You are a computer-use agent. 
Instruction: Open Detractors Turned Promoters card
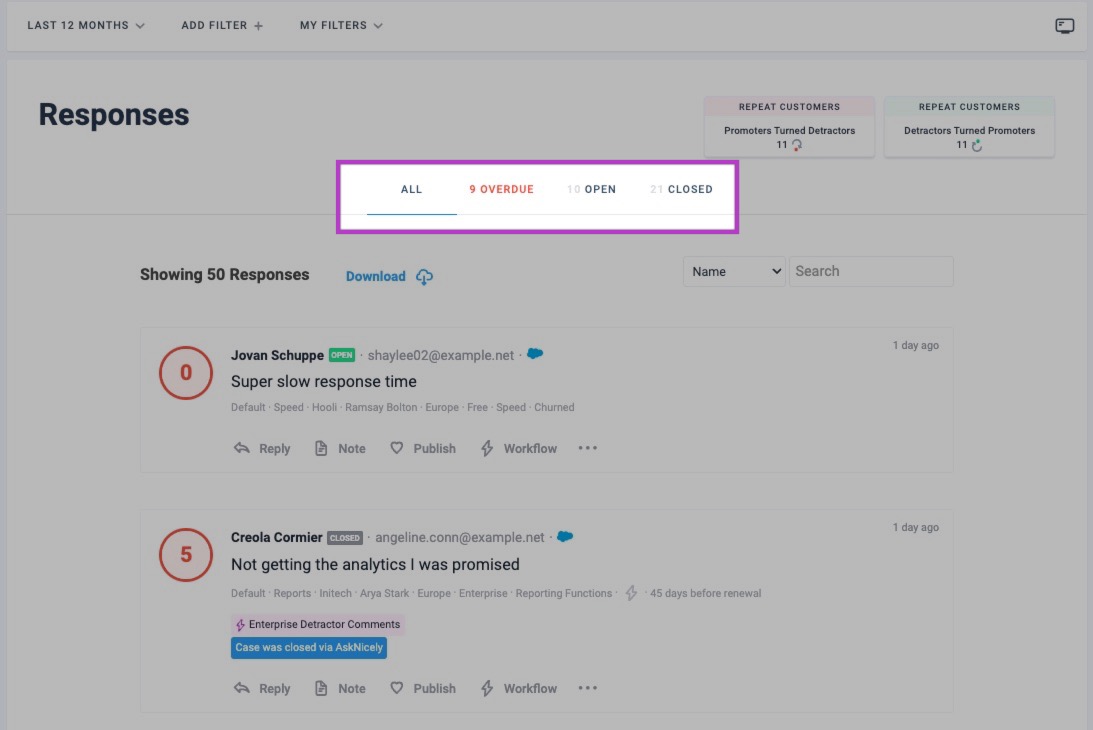pos(969,127)
